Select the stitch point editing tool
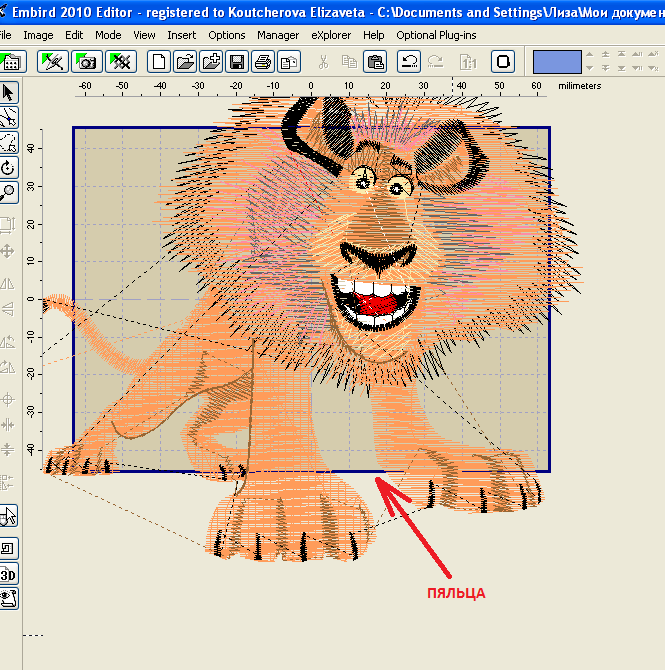665x670 pixels. point(8,118)
